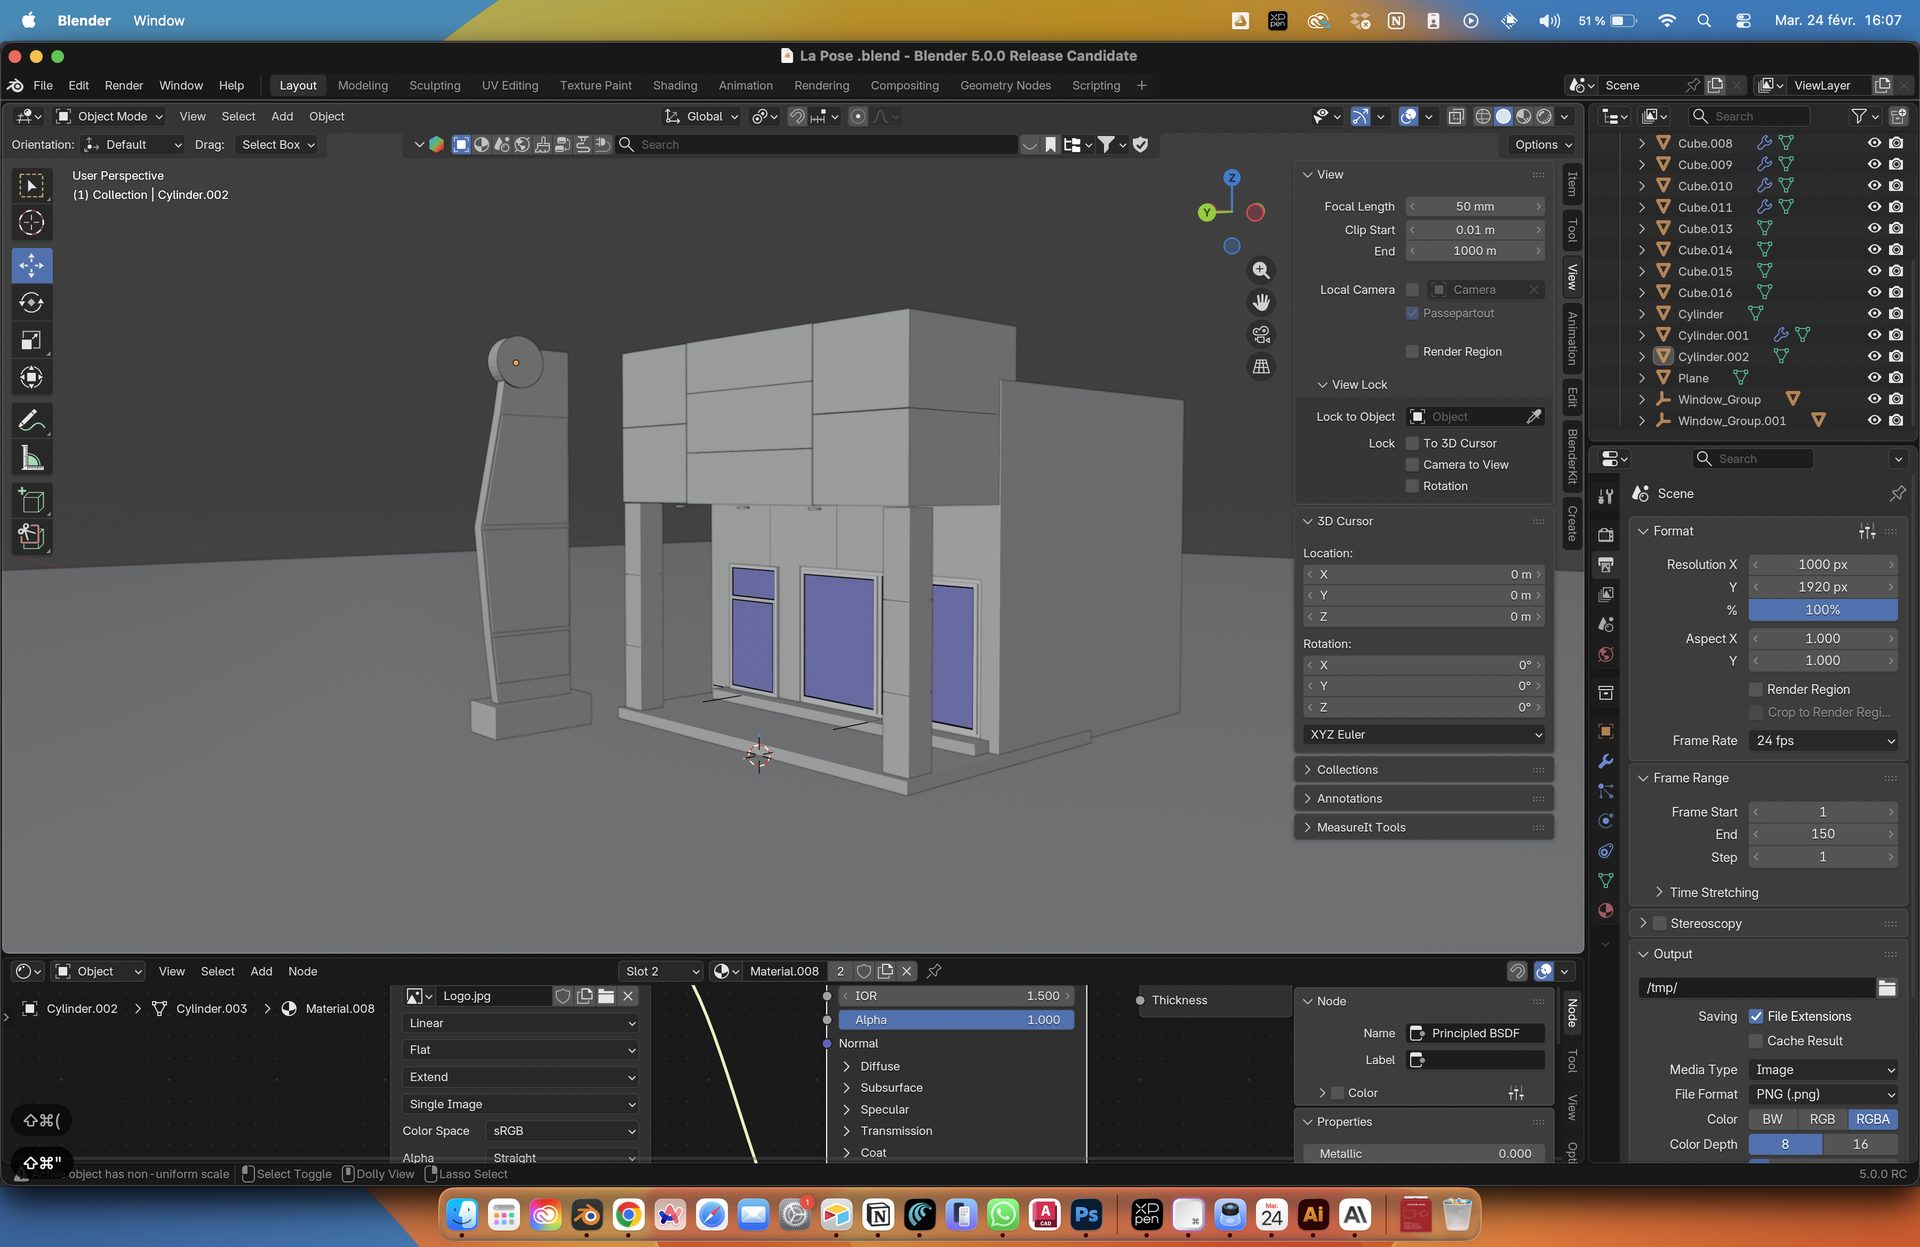1920x1247 pixels.
Task: Open the Render menu
Action: (x=124, y=85)
